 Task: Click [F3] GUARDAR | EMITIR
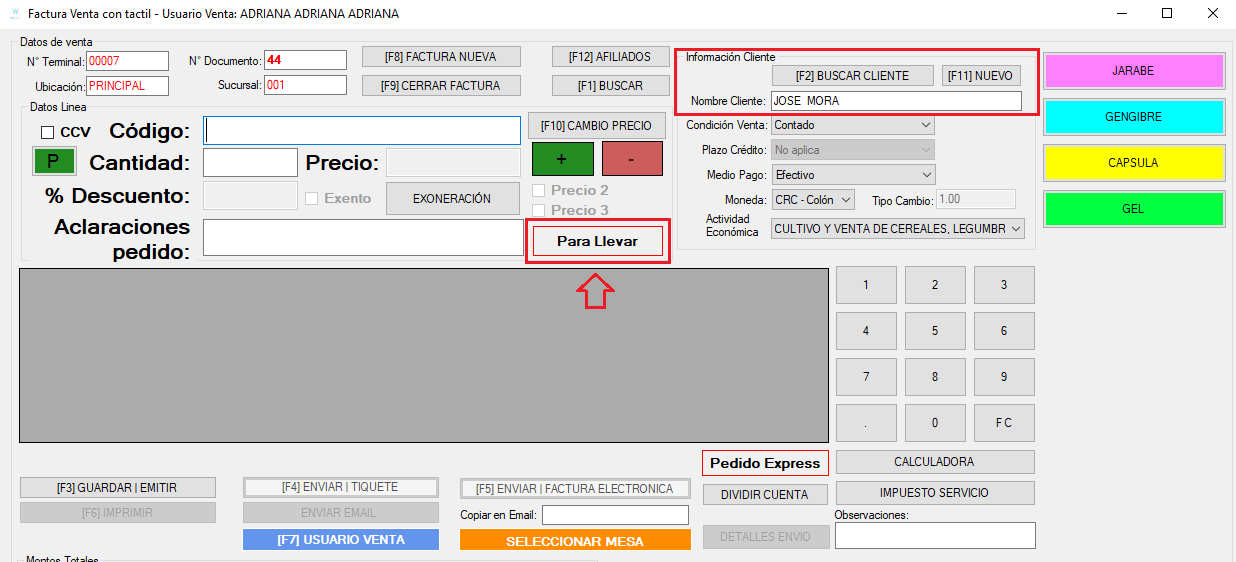pos(117,488)
